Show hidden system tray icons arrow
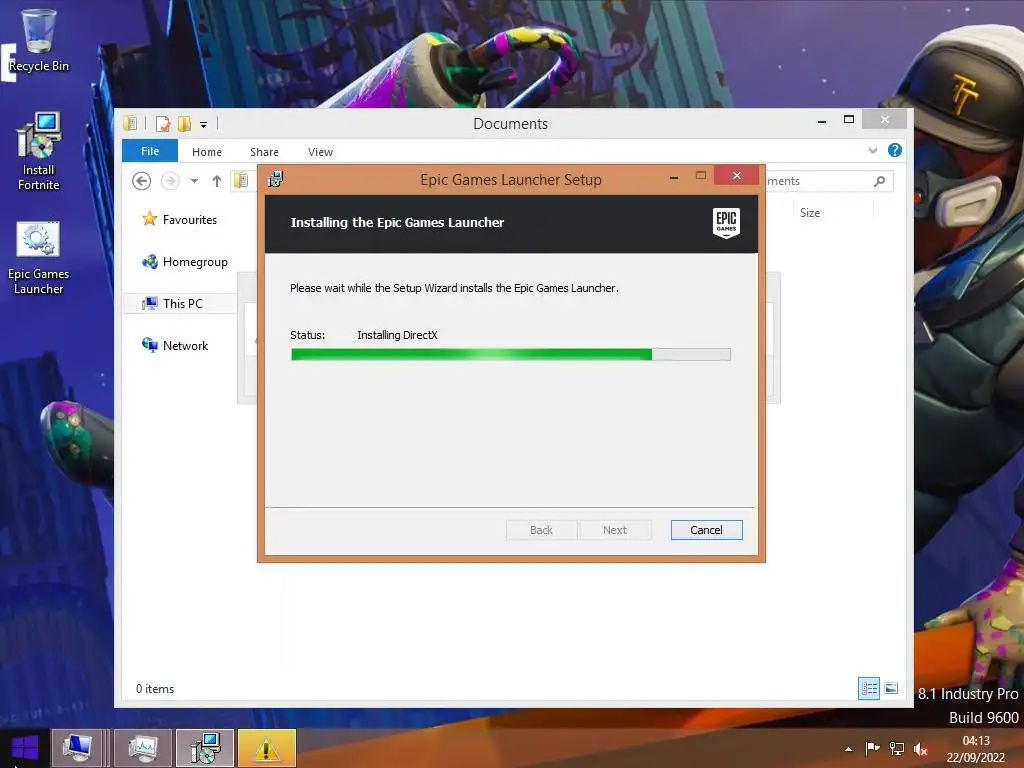 pyautogui.click(x=848, y=749)
